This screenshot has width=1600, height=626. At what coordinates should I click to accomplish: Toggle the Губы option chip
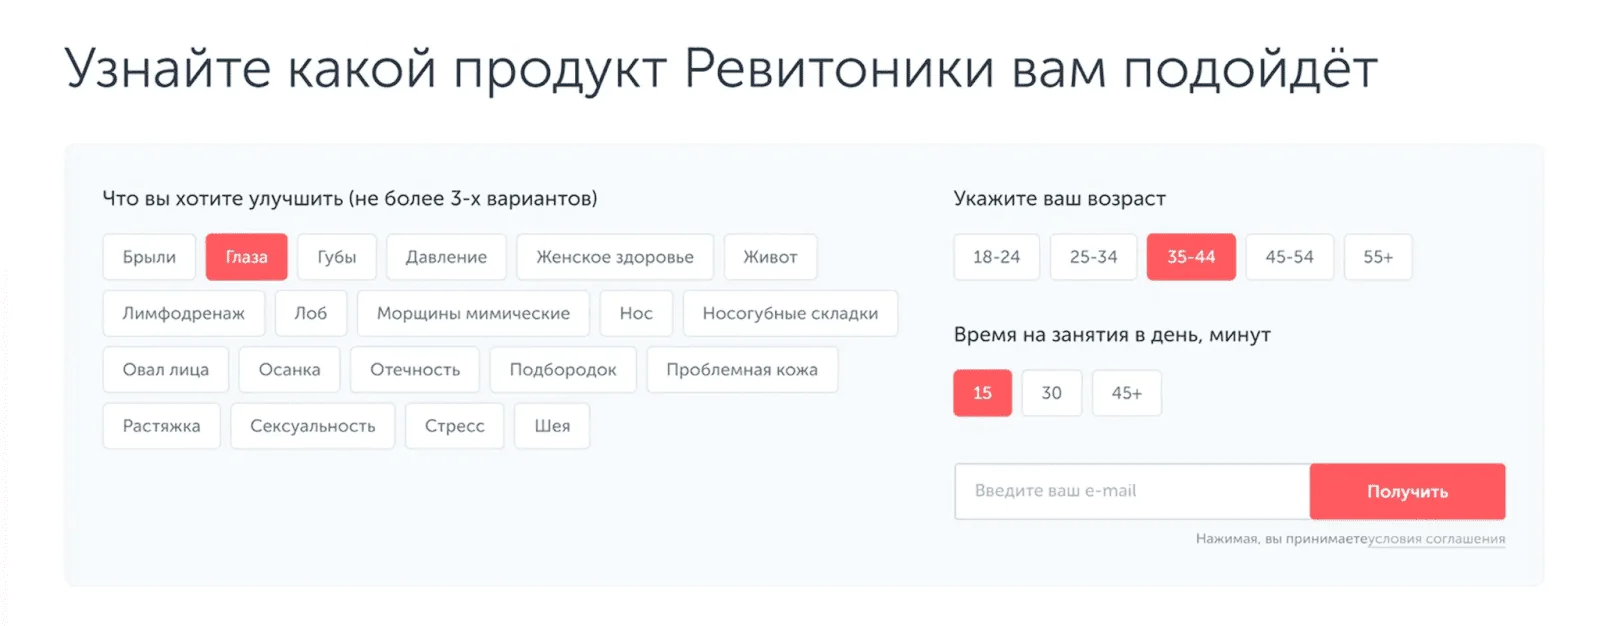click(x=337, y=257)
